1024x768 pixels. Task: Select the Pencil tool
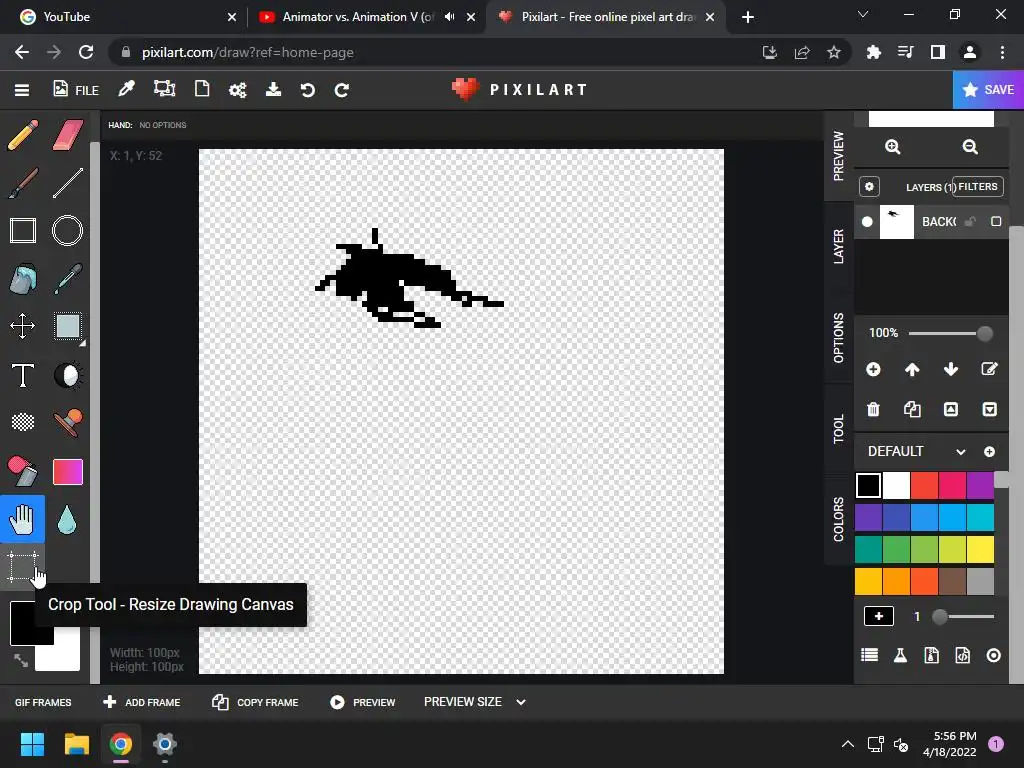(23, 135)
